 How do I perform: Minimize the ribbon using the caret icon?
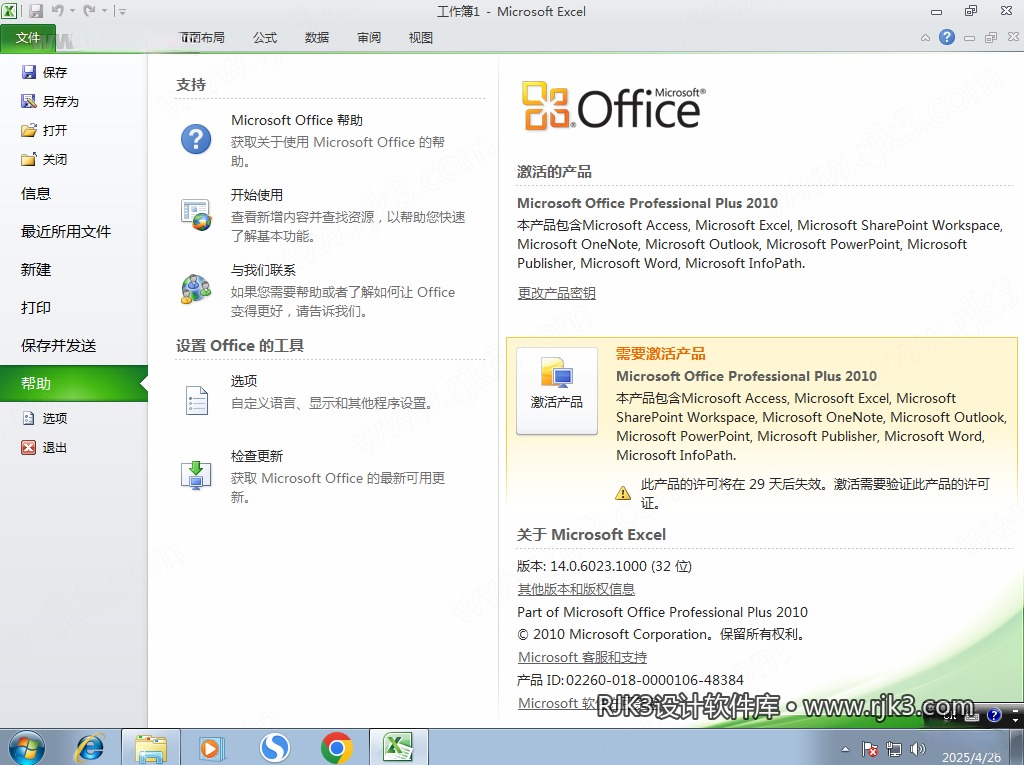(x=925, y=38)
